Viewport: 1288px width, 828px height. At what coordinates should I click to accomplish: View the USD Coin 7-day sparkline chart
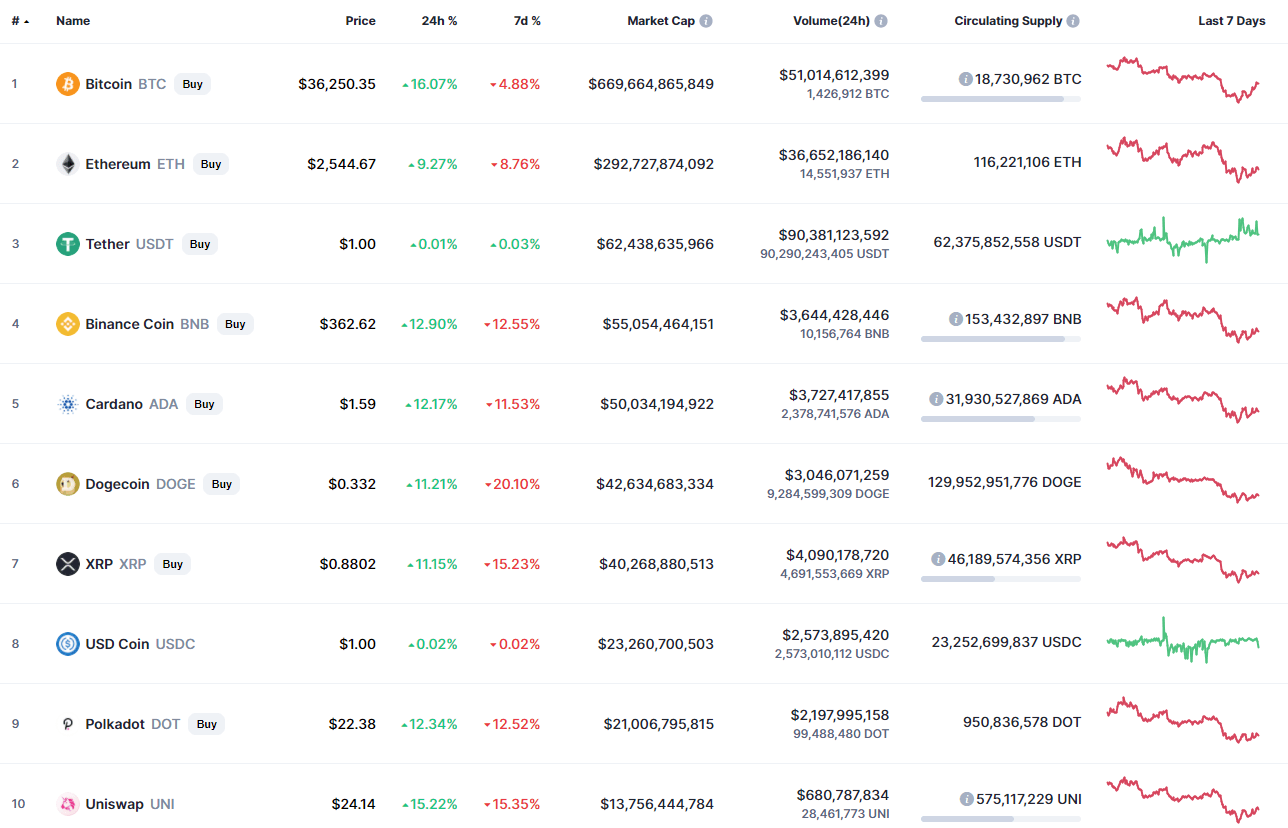coord(1183,641)
